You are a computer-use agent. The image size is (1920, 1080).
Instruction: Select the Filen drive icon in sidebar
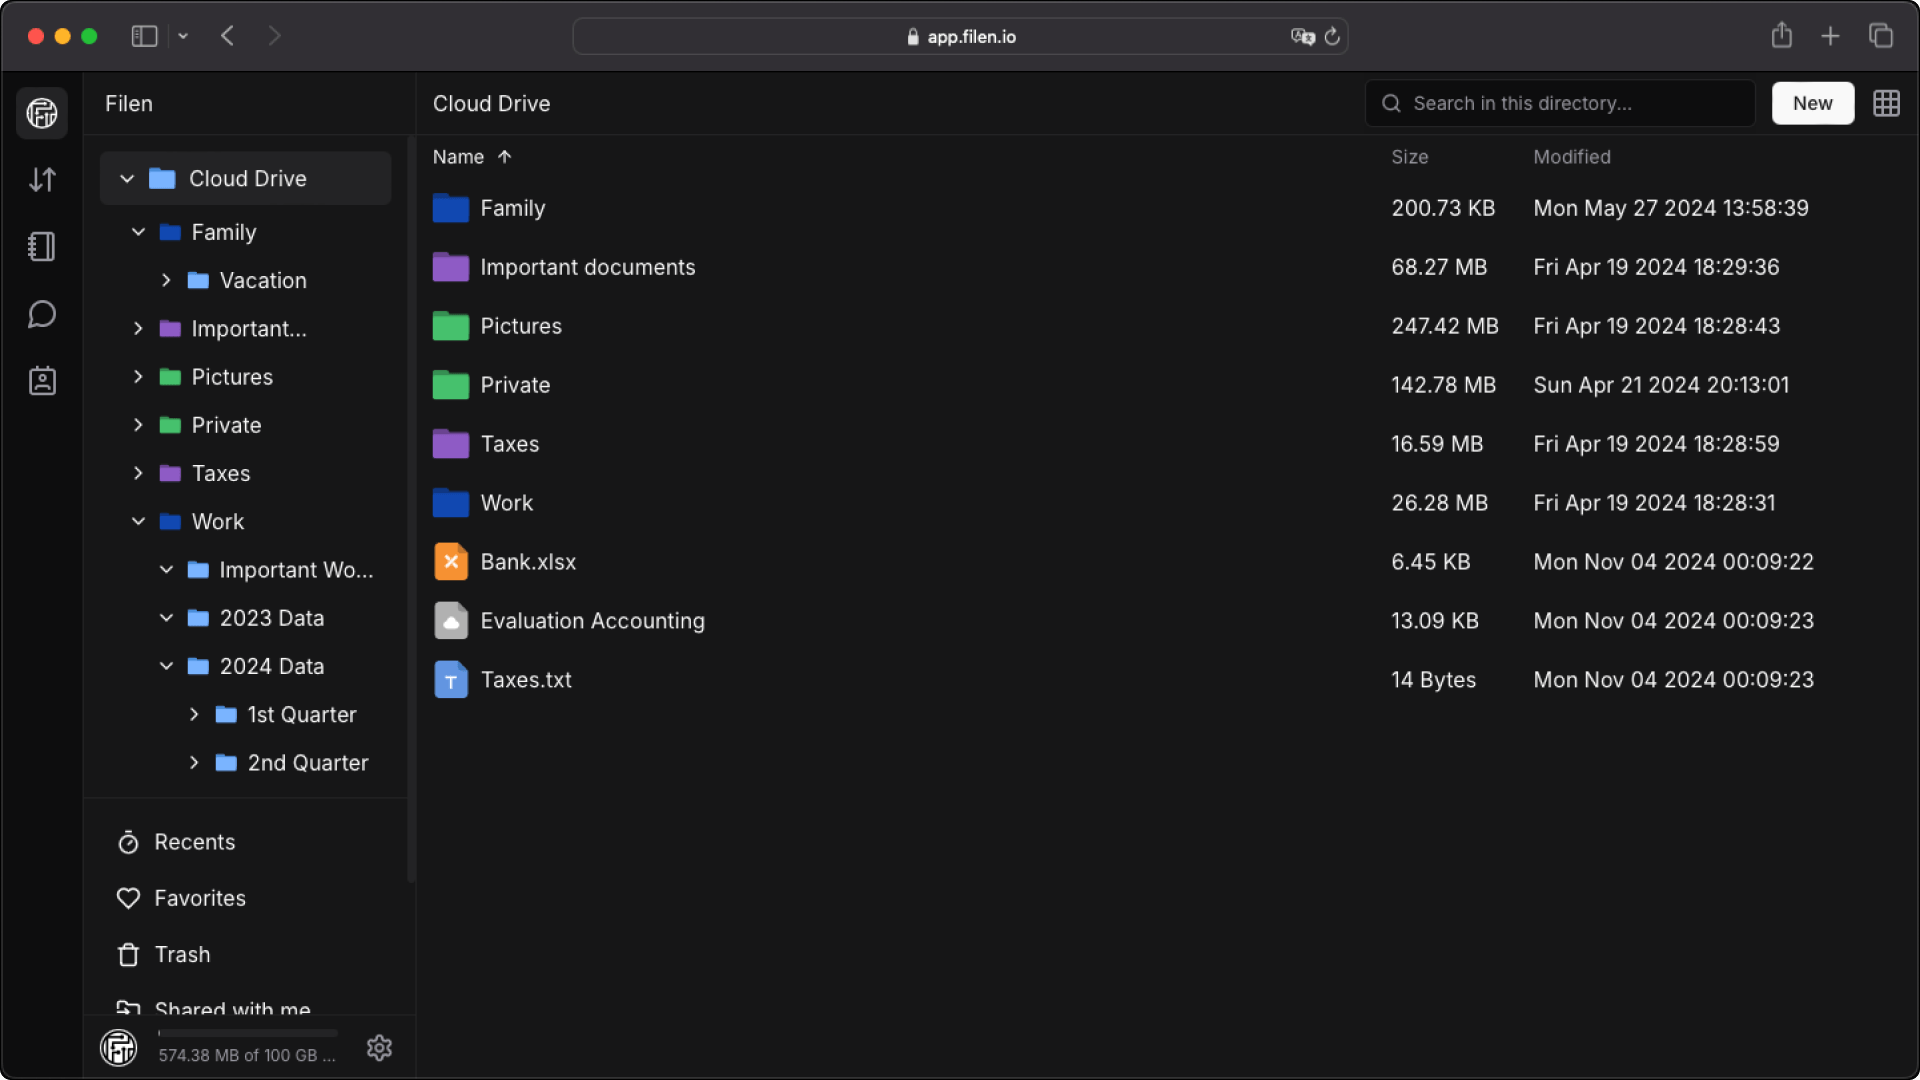42,112
